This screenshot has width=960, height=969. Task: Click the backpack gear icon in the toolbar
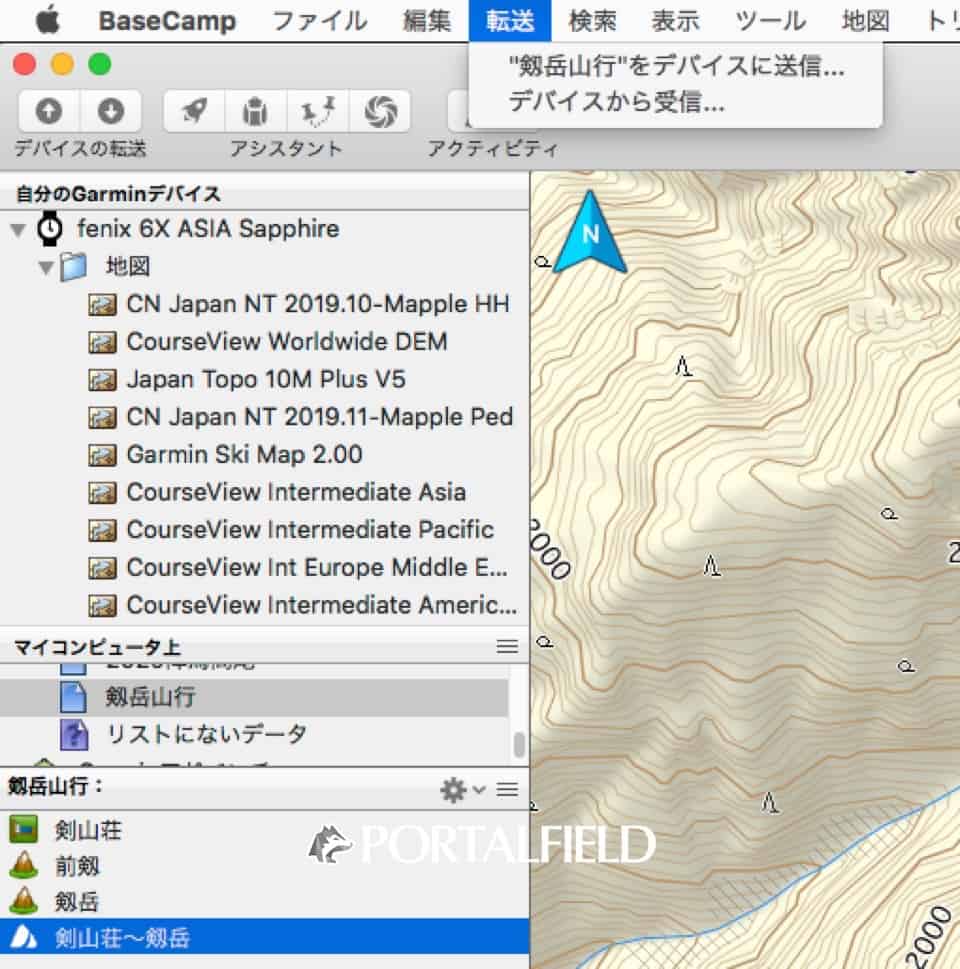point(254,111)
